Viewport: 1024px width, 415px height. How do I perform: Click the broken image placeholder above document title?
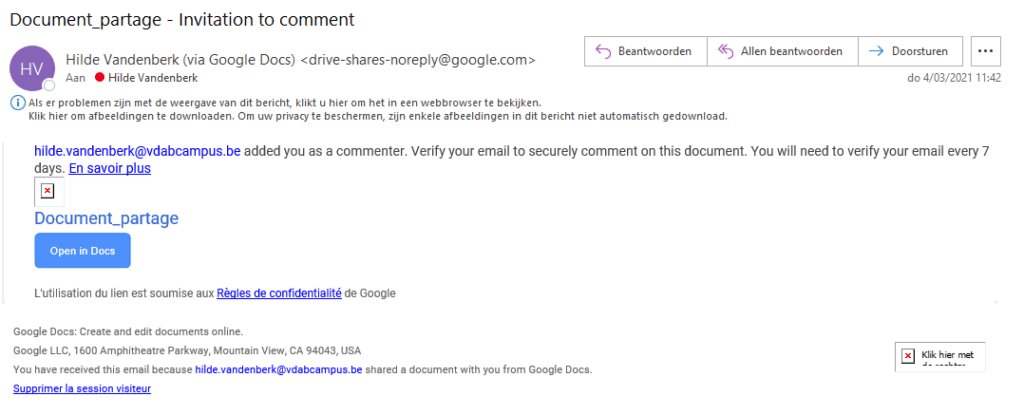(x=48, y=191)
